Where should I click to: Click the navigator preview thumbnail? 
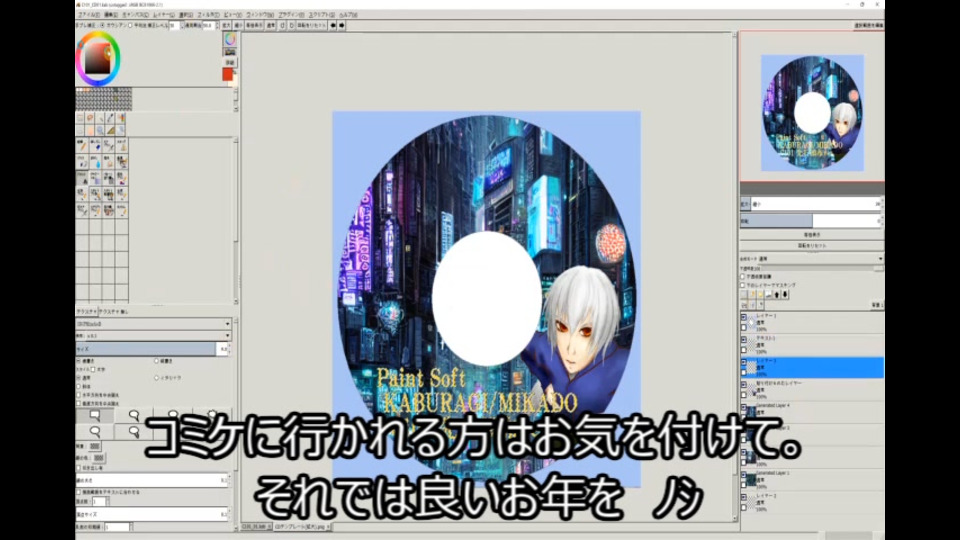pos(812,113)
